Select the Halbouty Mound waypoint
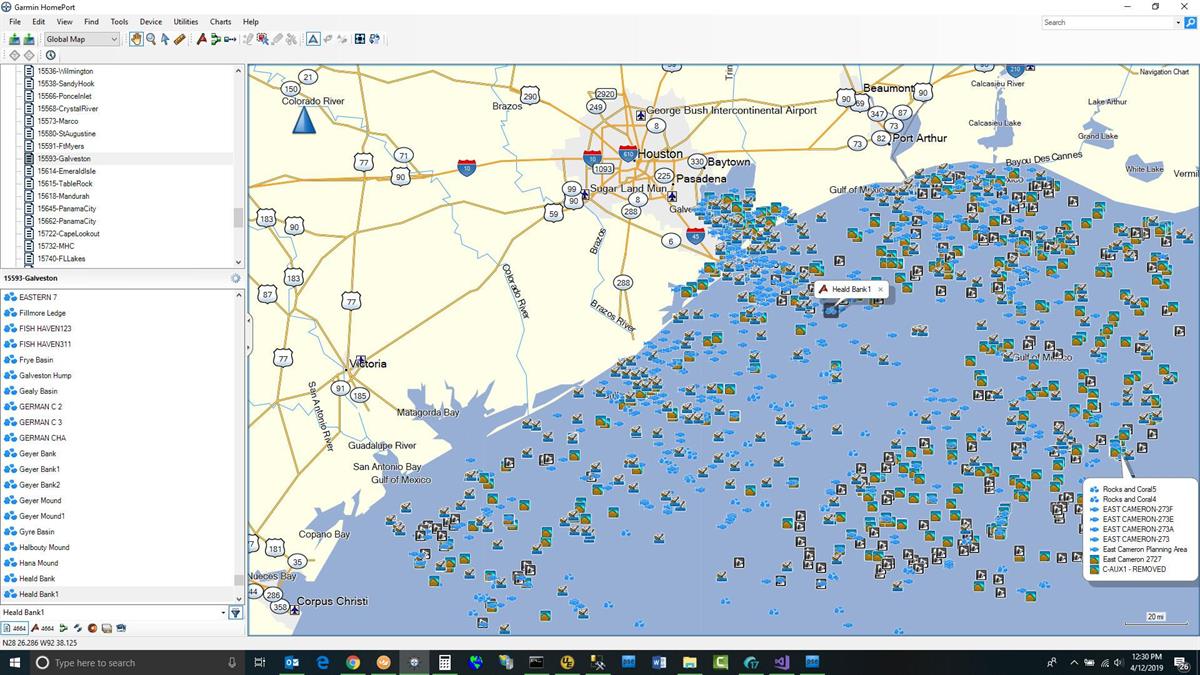 tap(117, 547)
